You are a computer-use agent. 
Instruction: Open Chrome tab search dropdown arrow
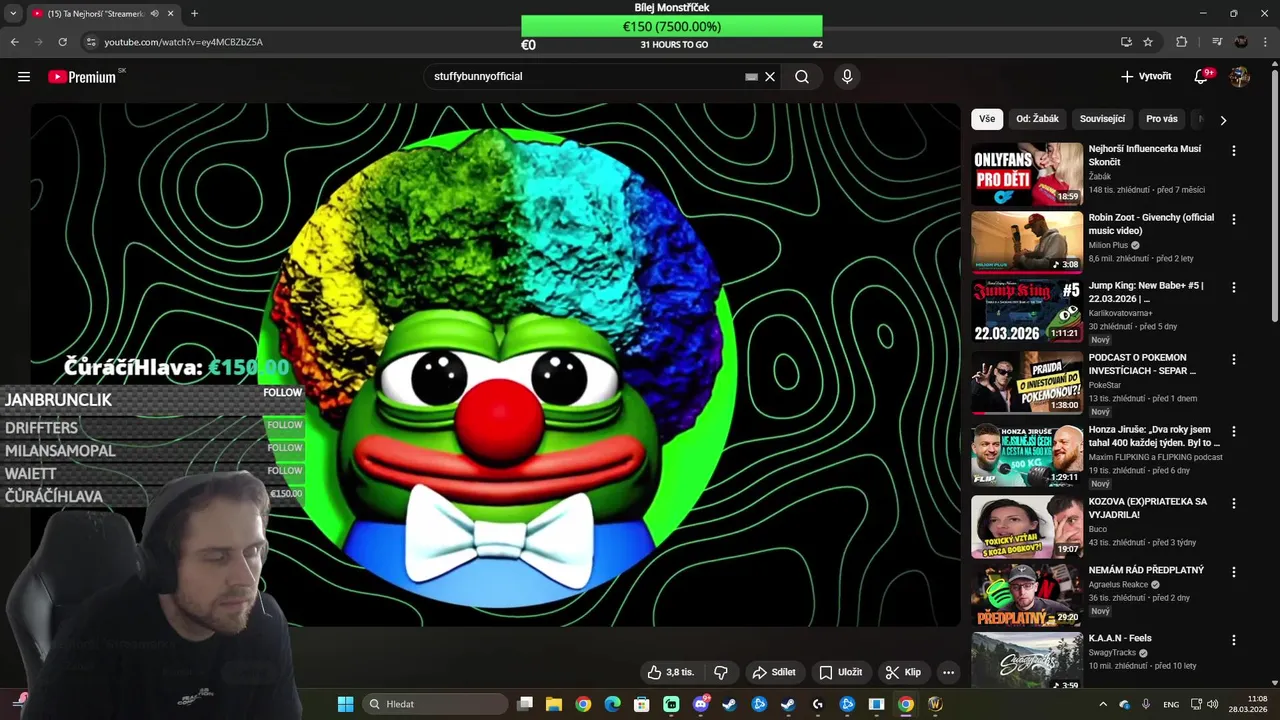[13, 13]
